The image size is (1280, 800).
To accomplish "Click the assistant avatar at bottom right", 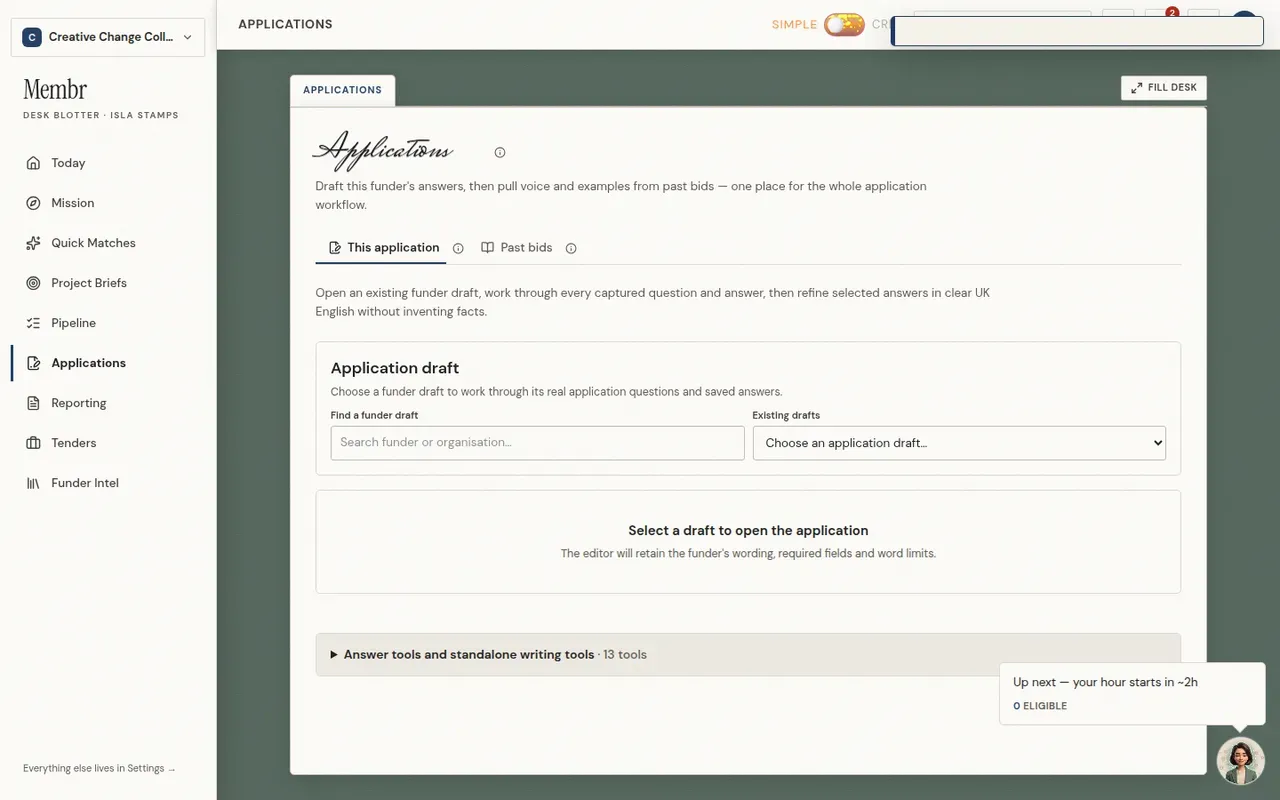I will point(1240,761).
